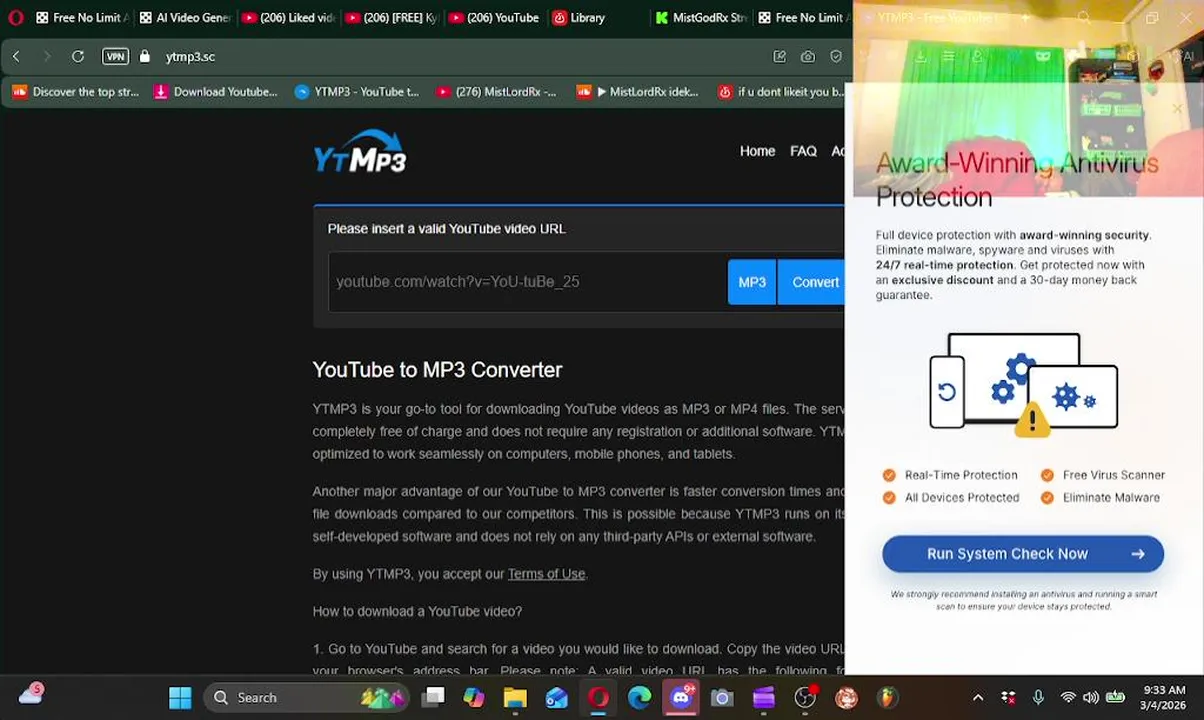
Task: Click the 'Eliminate Malware' checkmark item
Action: click(x=1101, y=498)
